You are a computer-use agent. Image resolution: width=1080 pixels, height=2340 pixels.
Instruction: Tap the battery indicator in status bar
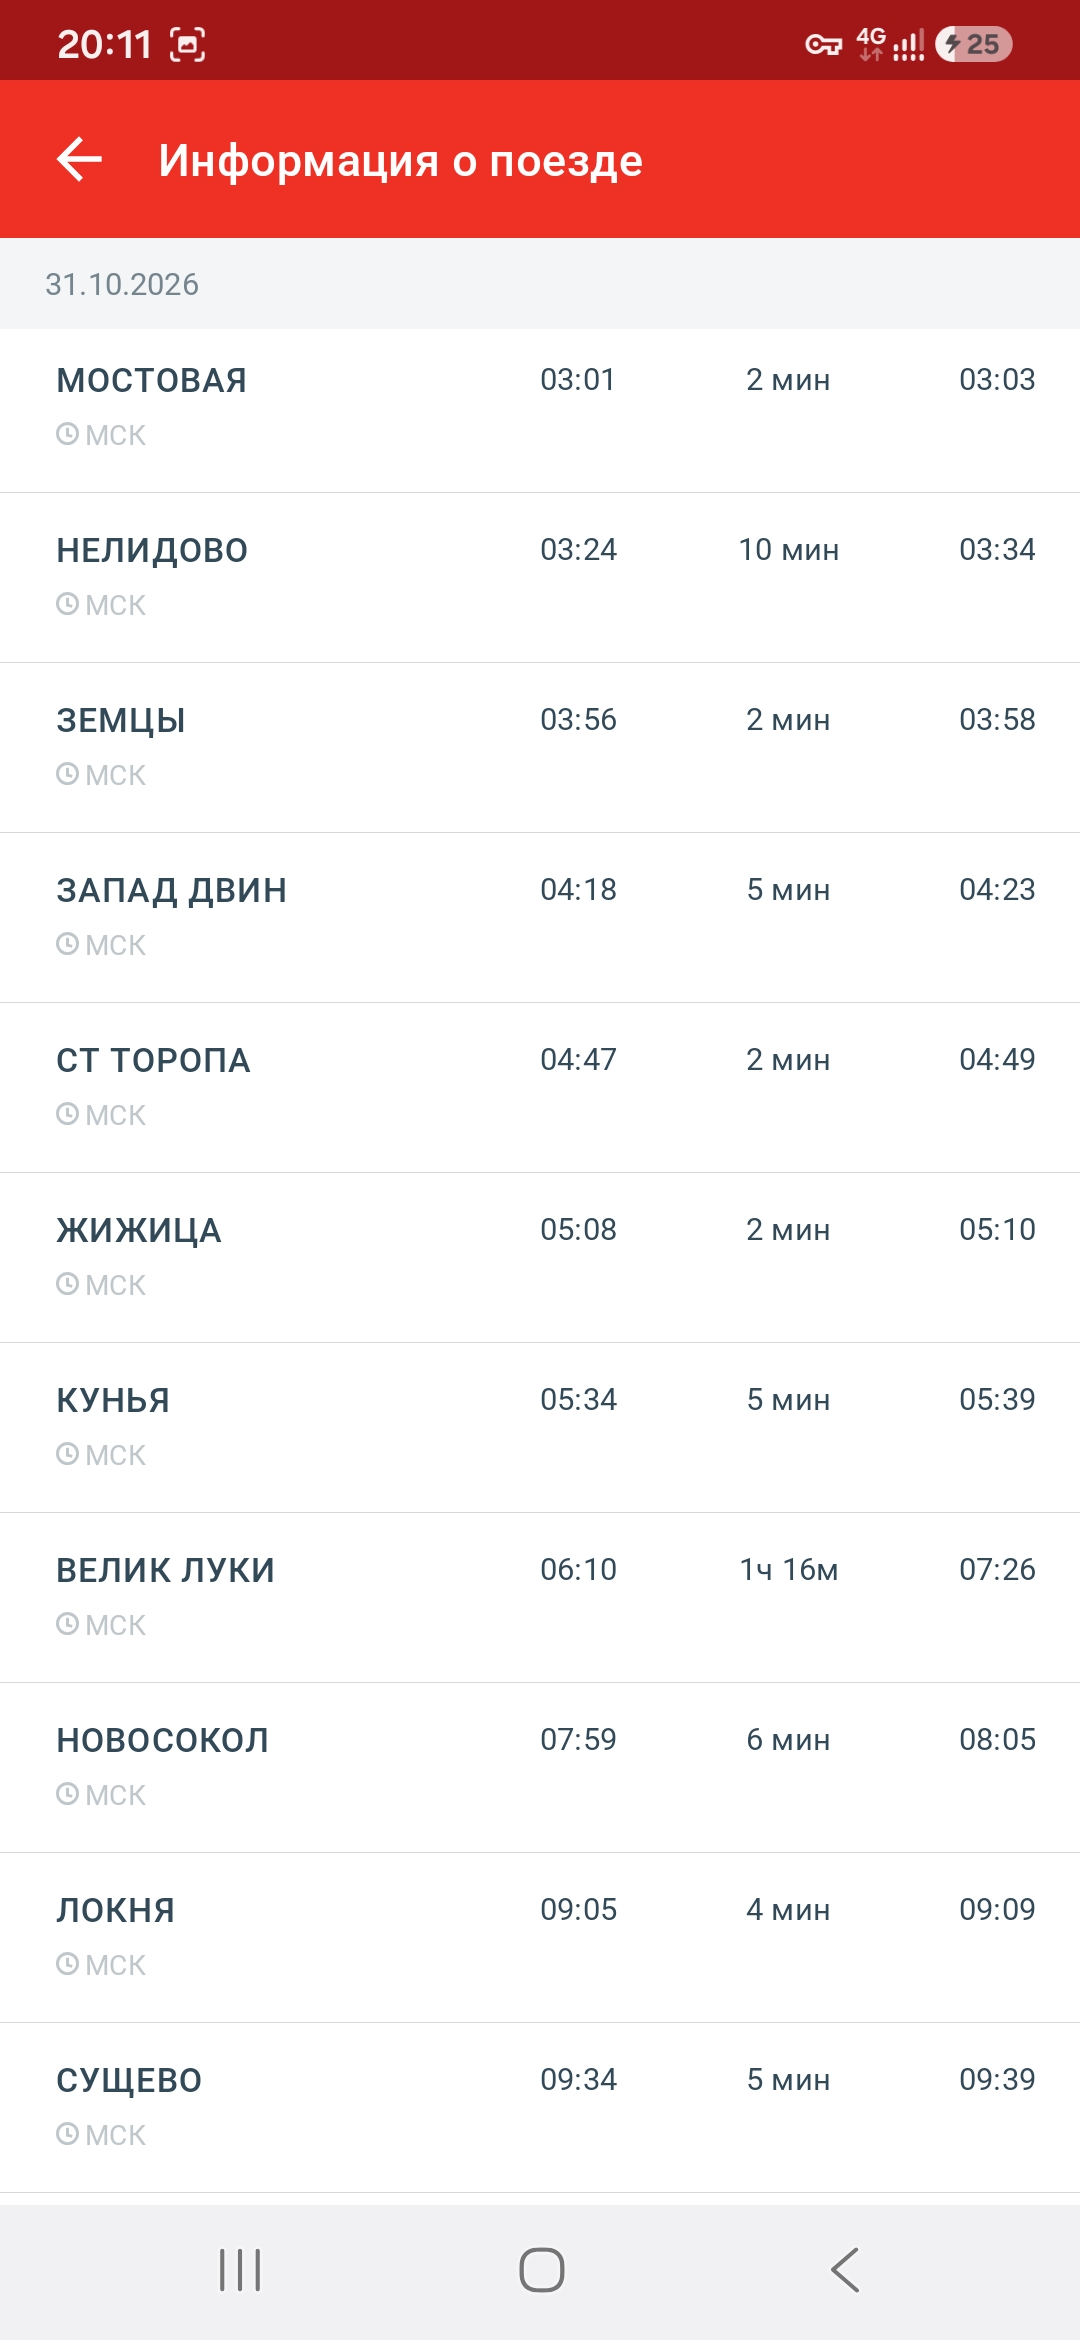(974, 44)
